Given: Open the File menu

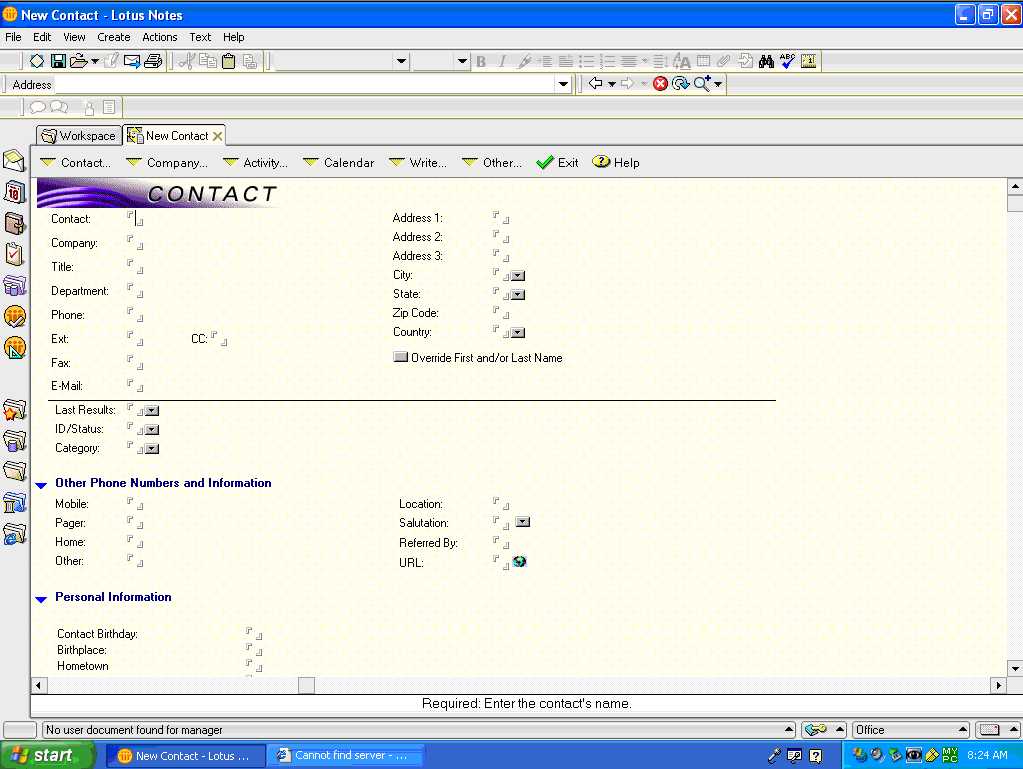Looking at the screenshot, I should (x=13, y=37).
